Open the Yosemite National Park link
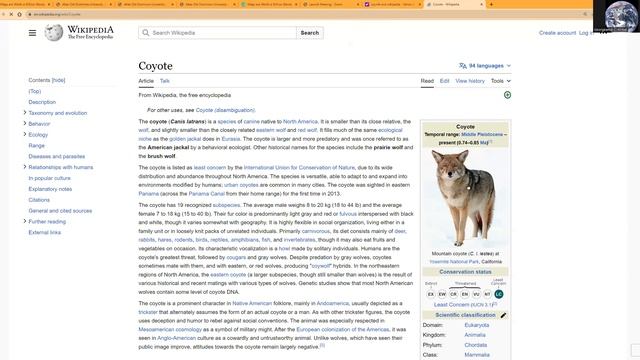The image size is (640, 360). point(454,262)
